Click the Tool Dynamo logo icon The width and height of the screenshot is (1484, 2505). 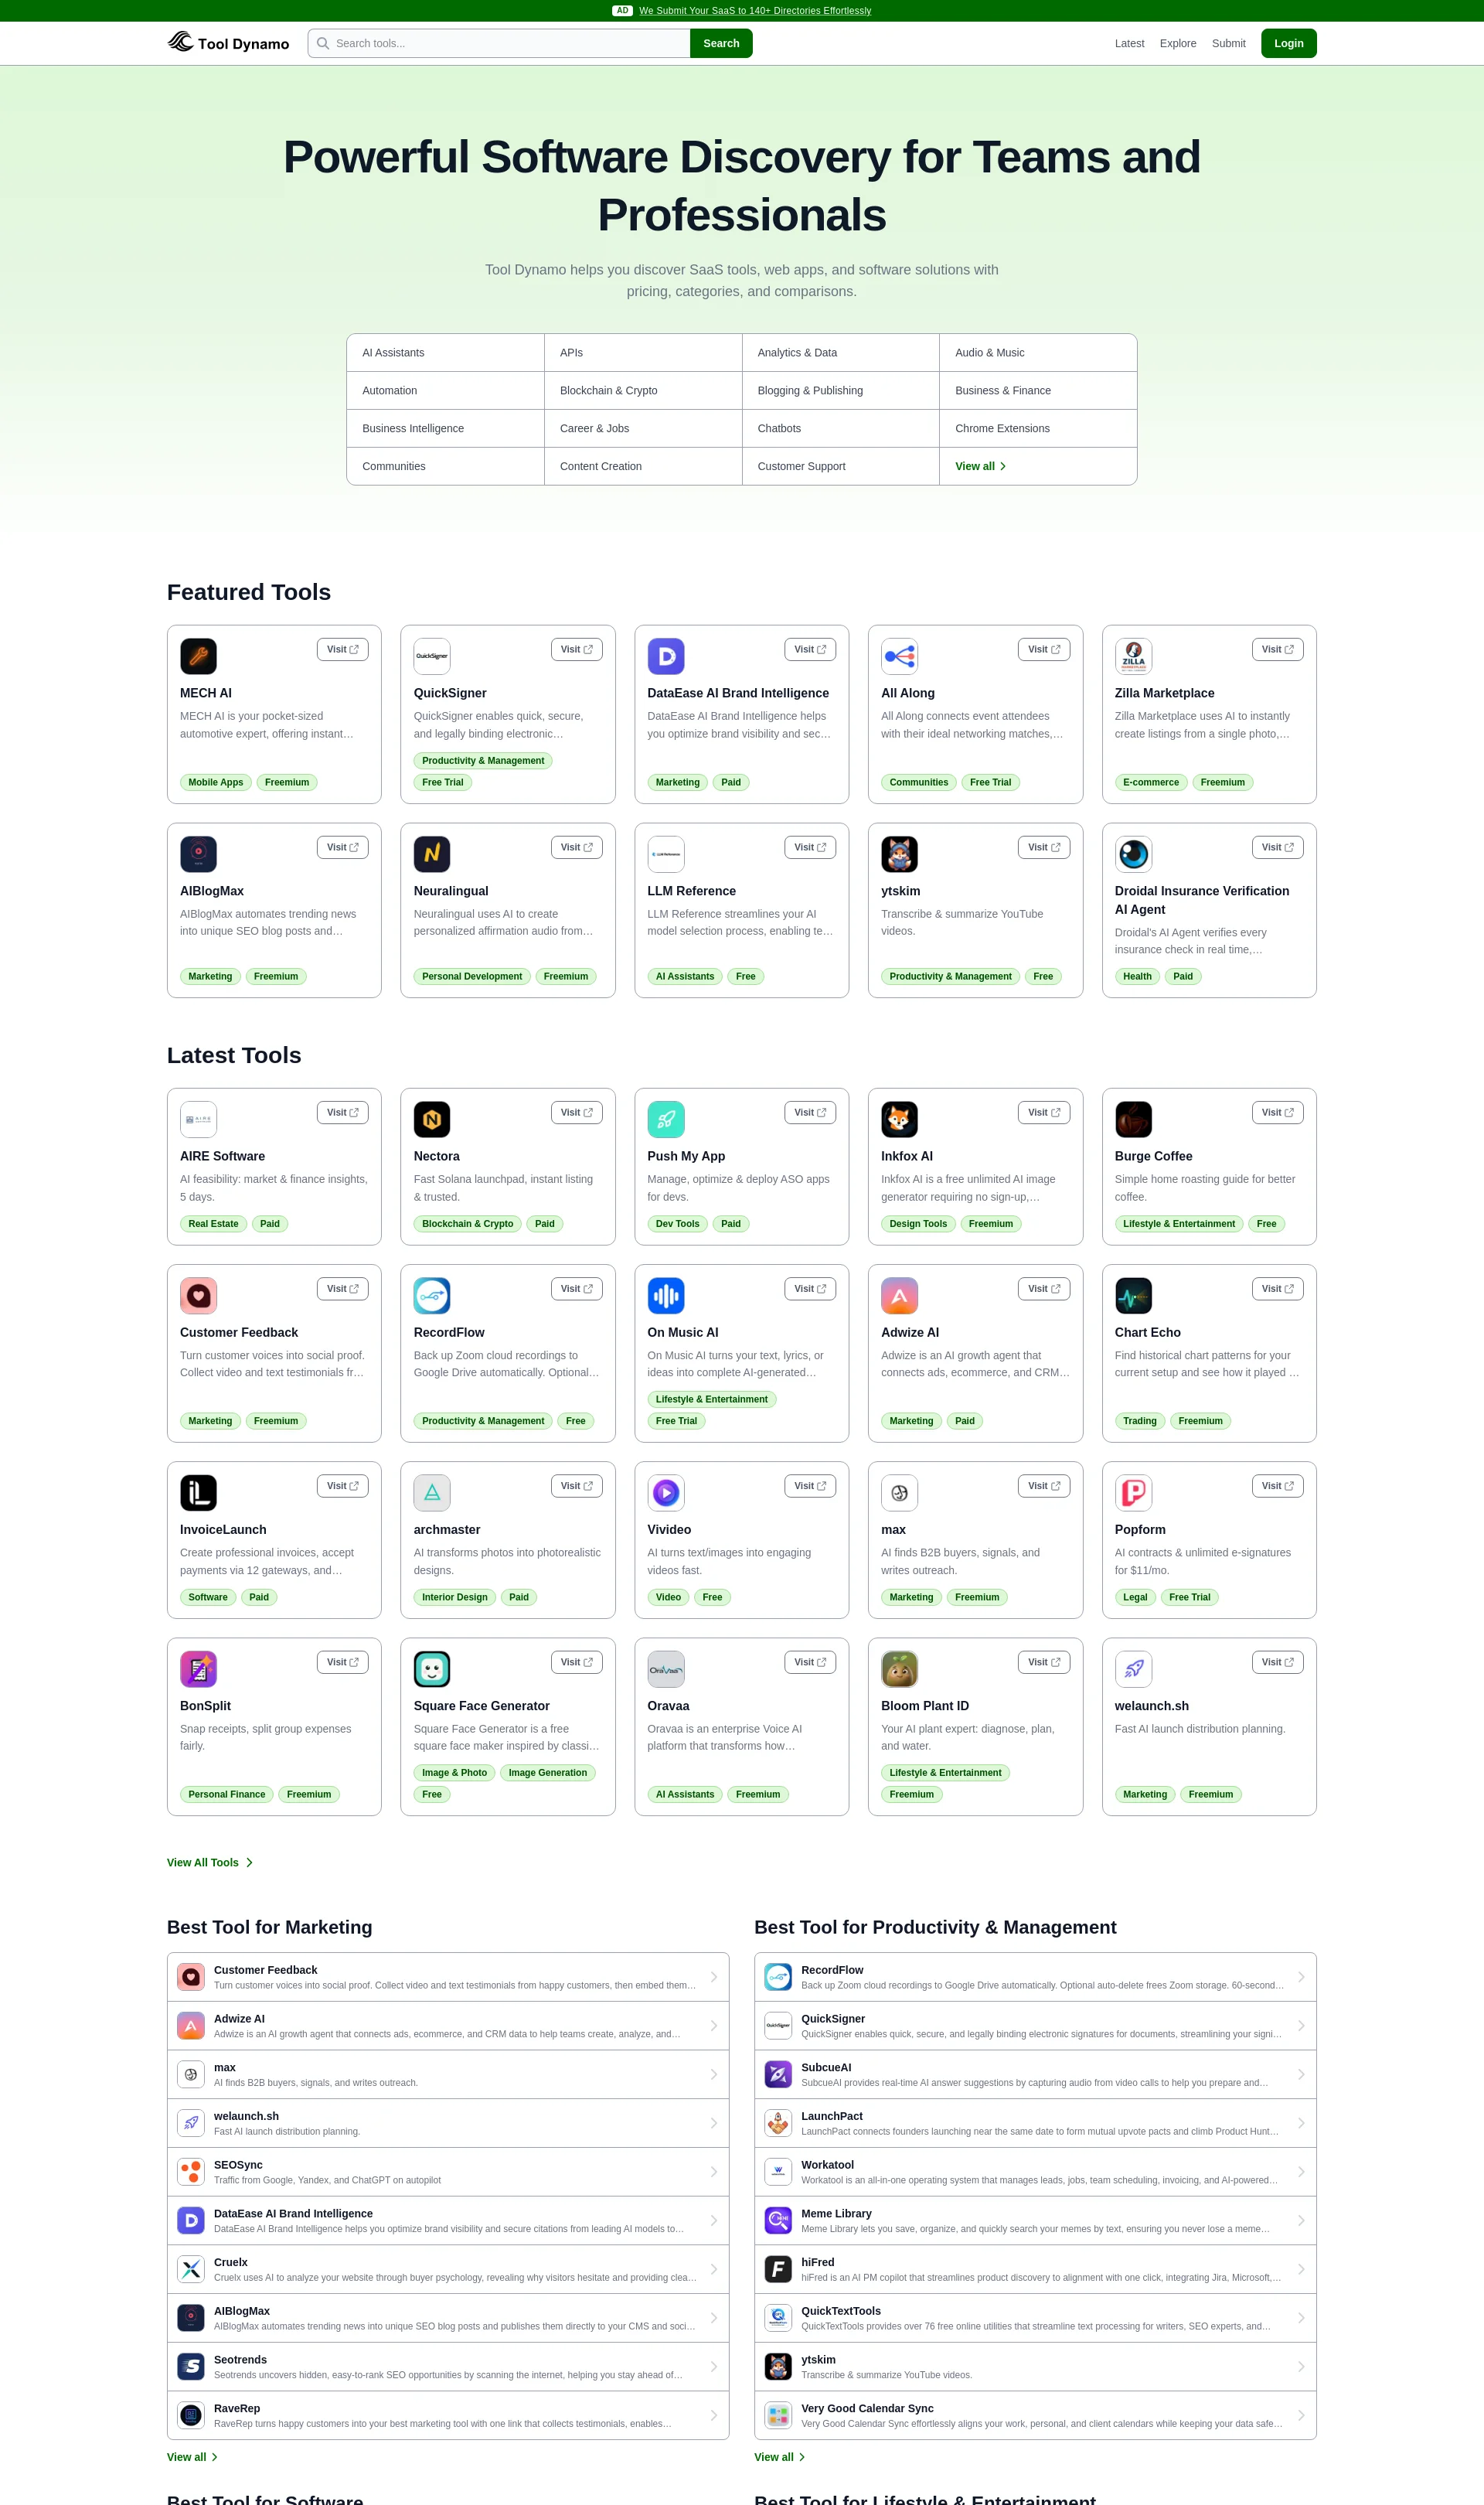[180, 42]
